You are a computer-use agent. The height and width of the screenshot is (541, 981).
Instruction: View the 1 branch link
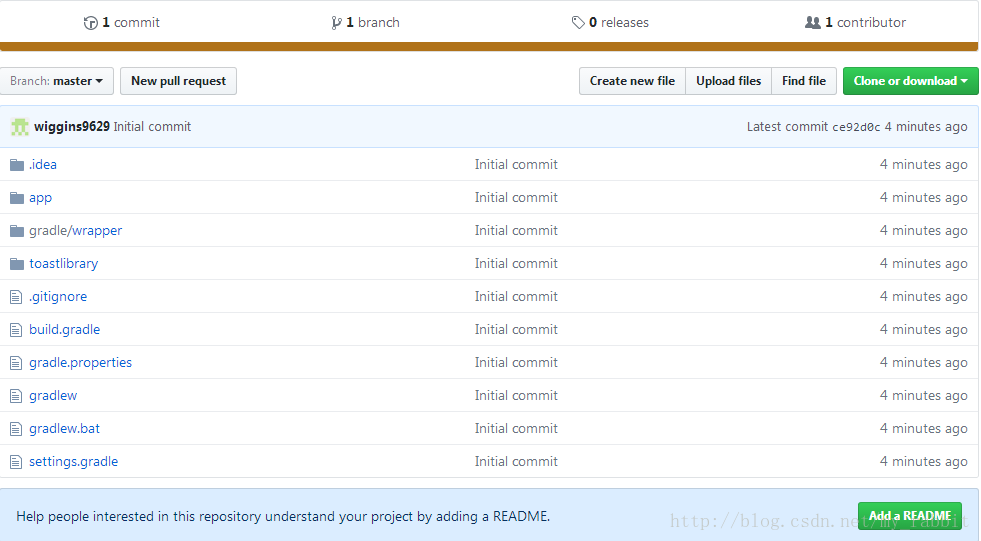(365, 23)
